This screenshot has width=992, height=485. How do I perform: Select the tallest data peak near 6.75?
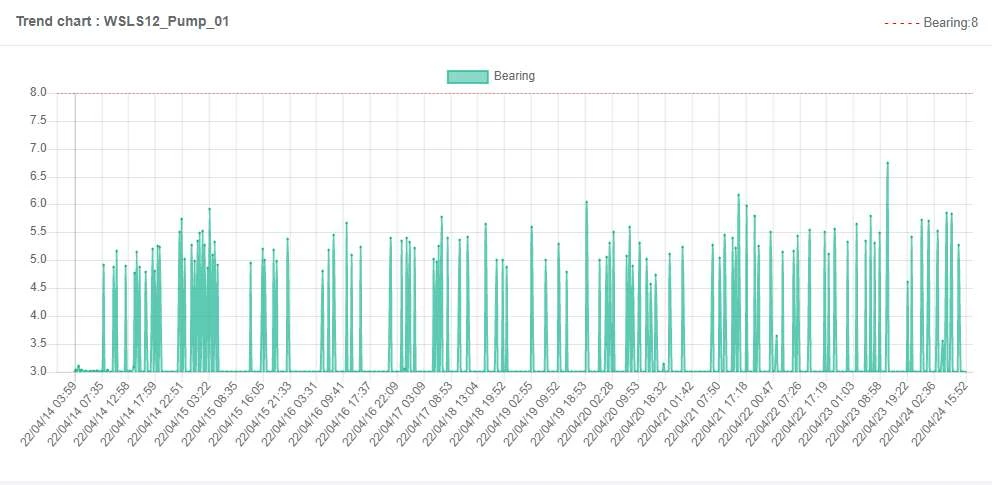pyautogui.click(x=888, y=163)
